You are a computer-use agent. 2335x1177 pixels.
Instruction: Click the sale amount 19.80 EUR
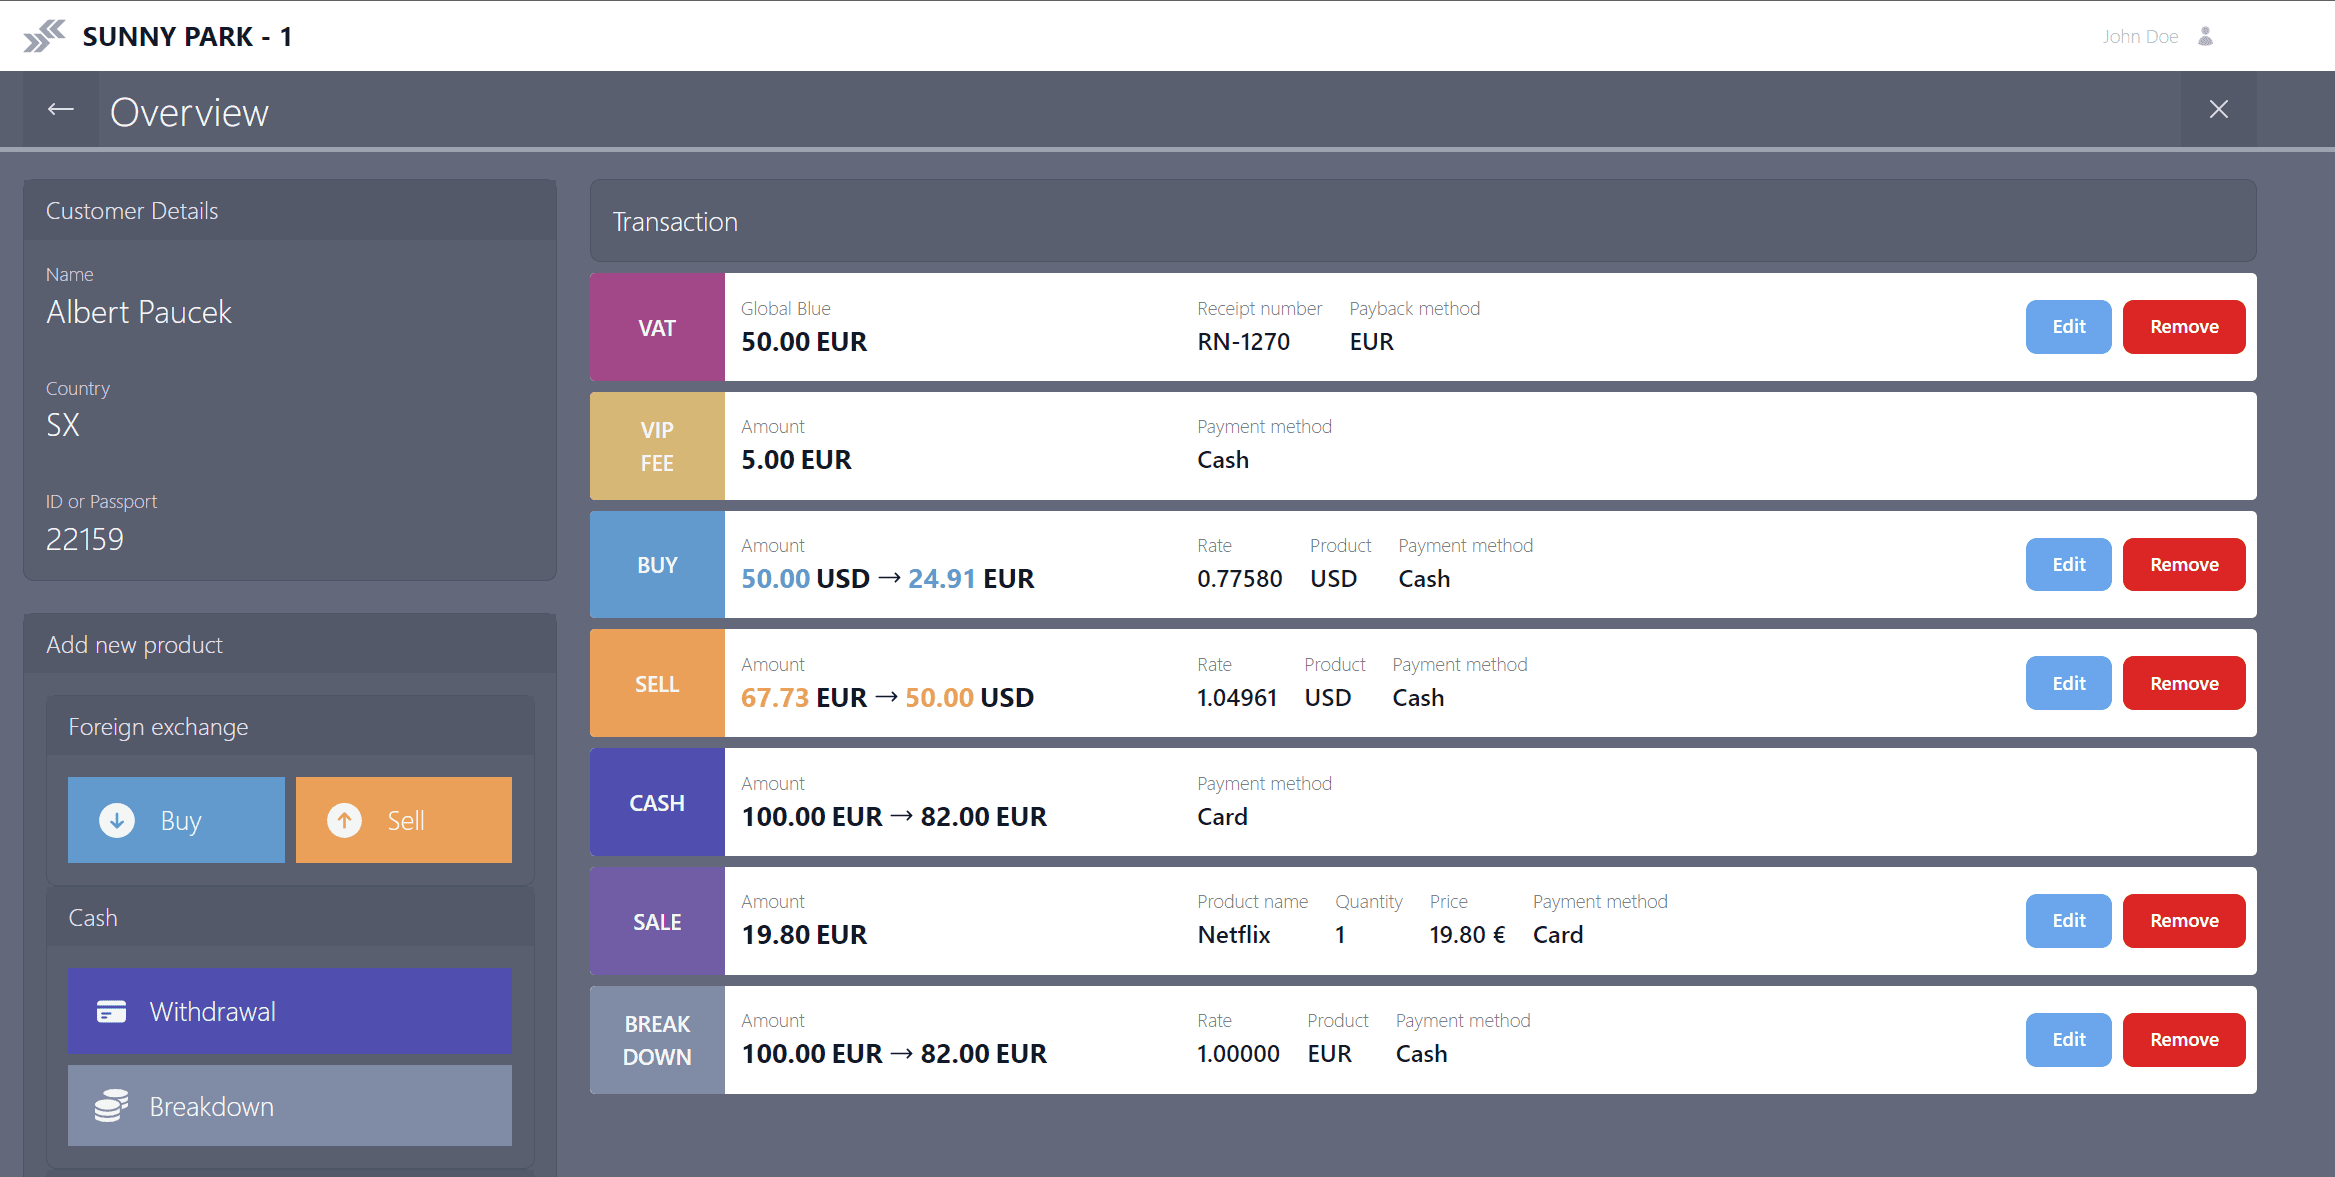[x=804, y=935]
